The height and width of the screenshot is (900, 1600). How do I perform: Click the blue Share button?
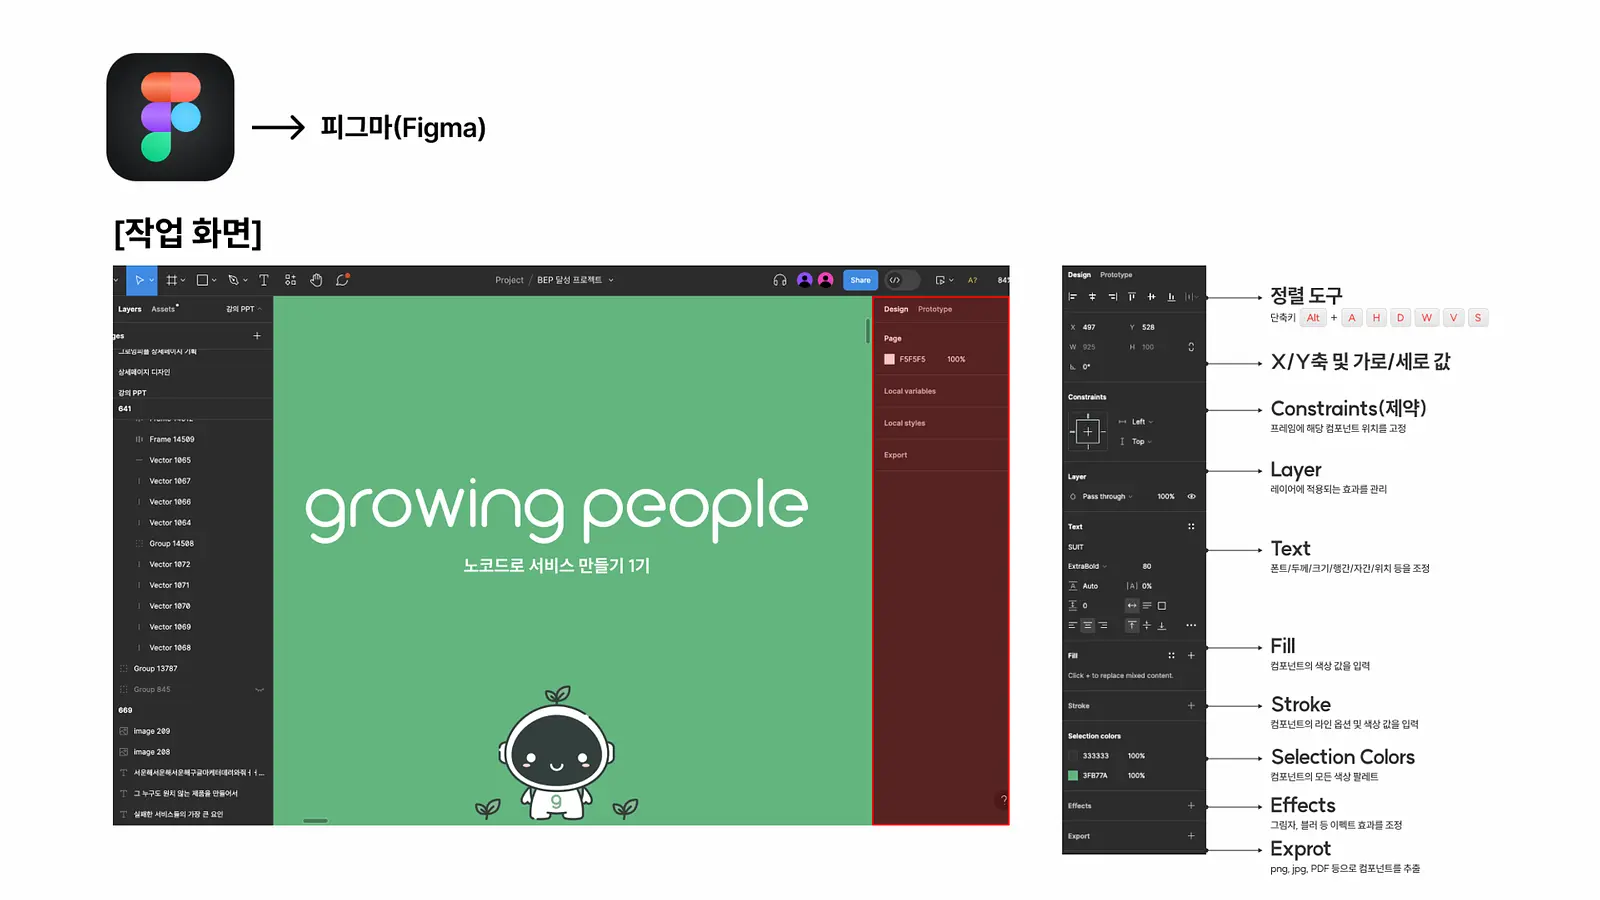click(860, 280)
